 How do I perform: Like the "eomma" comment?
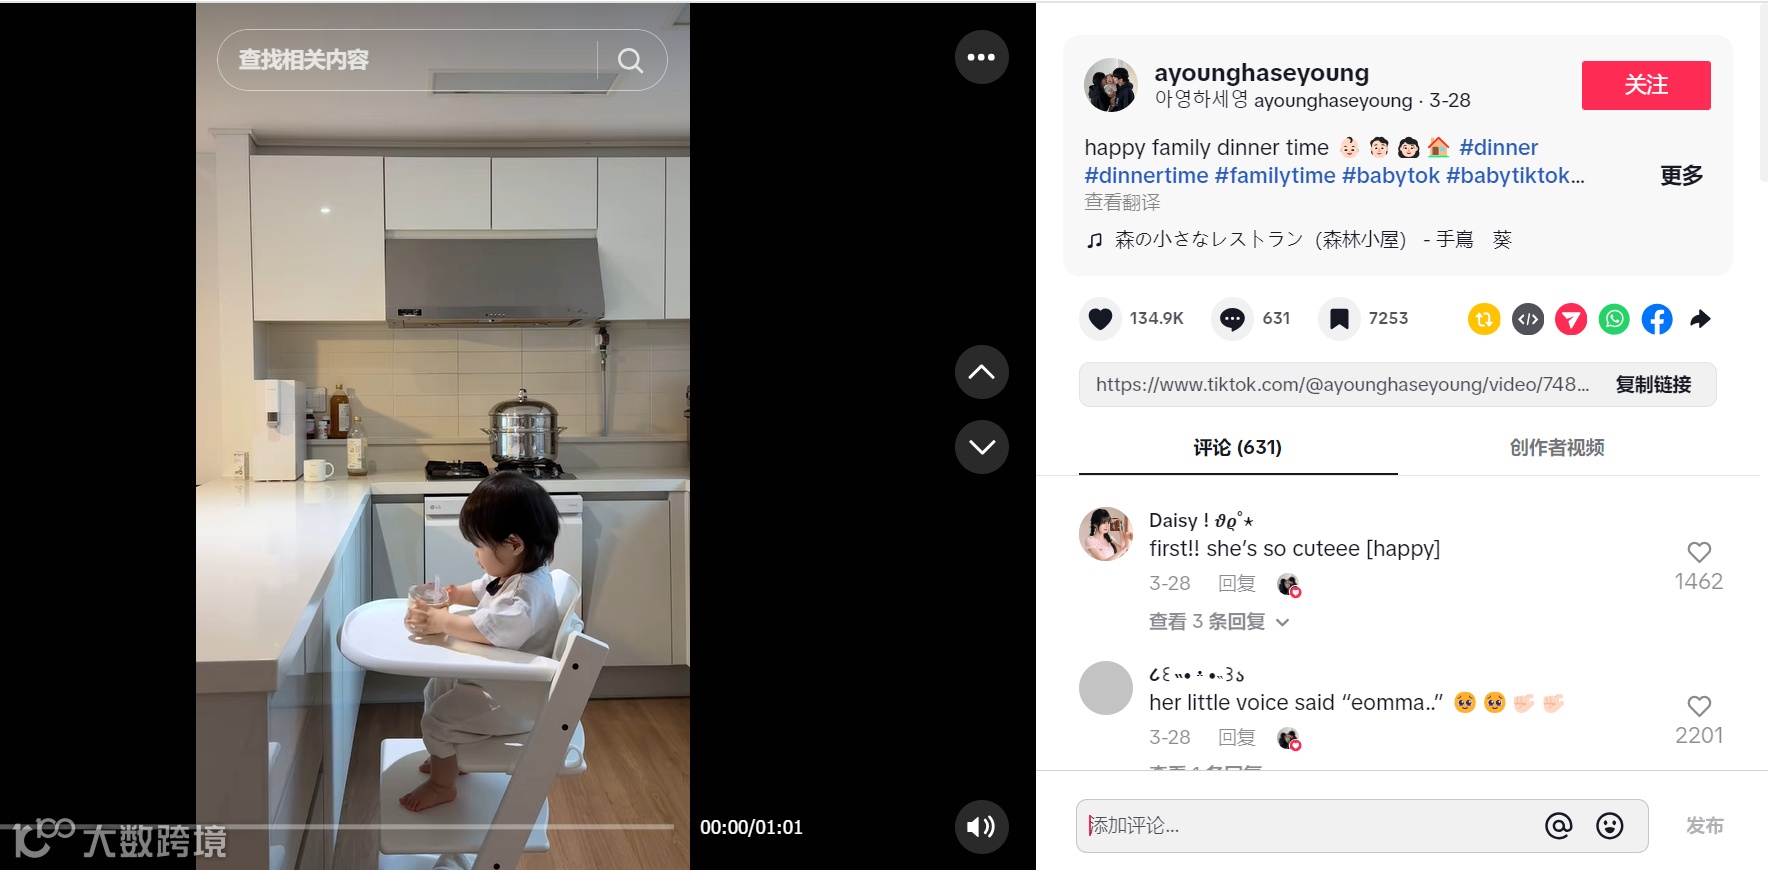click(x=1699, y=706)
